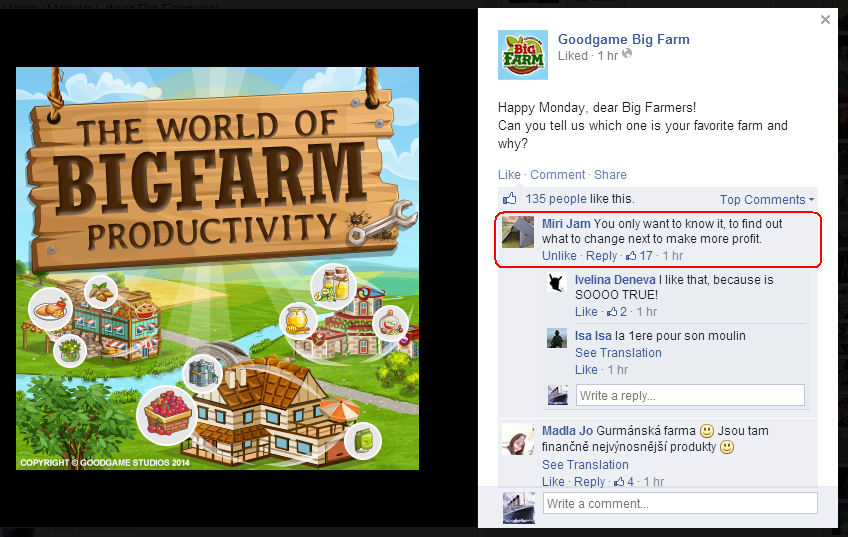Expand See Translation under Madla Jo's comment

585,465
